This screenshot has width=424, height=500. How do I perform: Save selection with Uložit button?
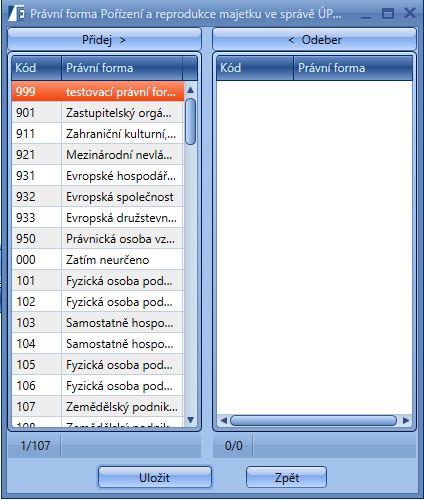pos(155,477)
